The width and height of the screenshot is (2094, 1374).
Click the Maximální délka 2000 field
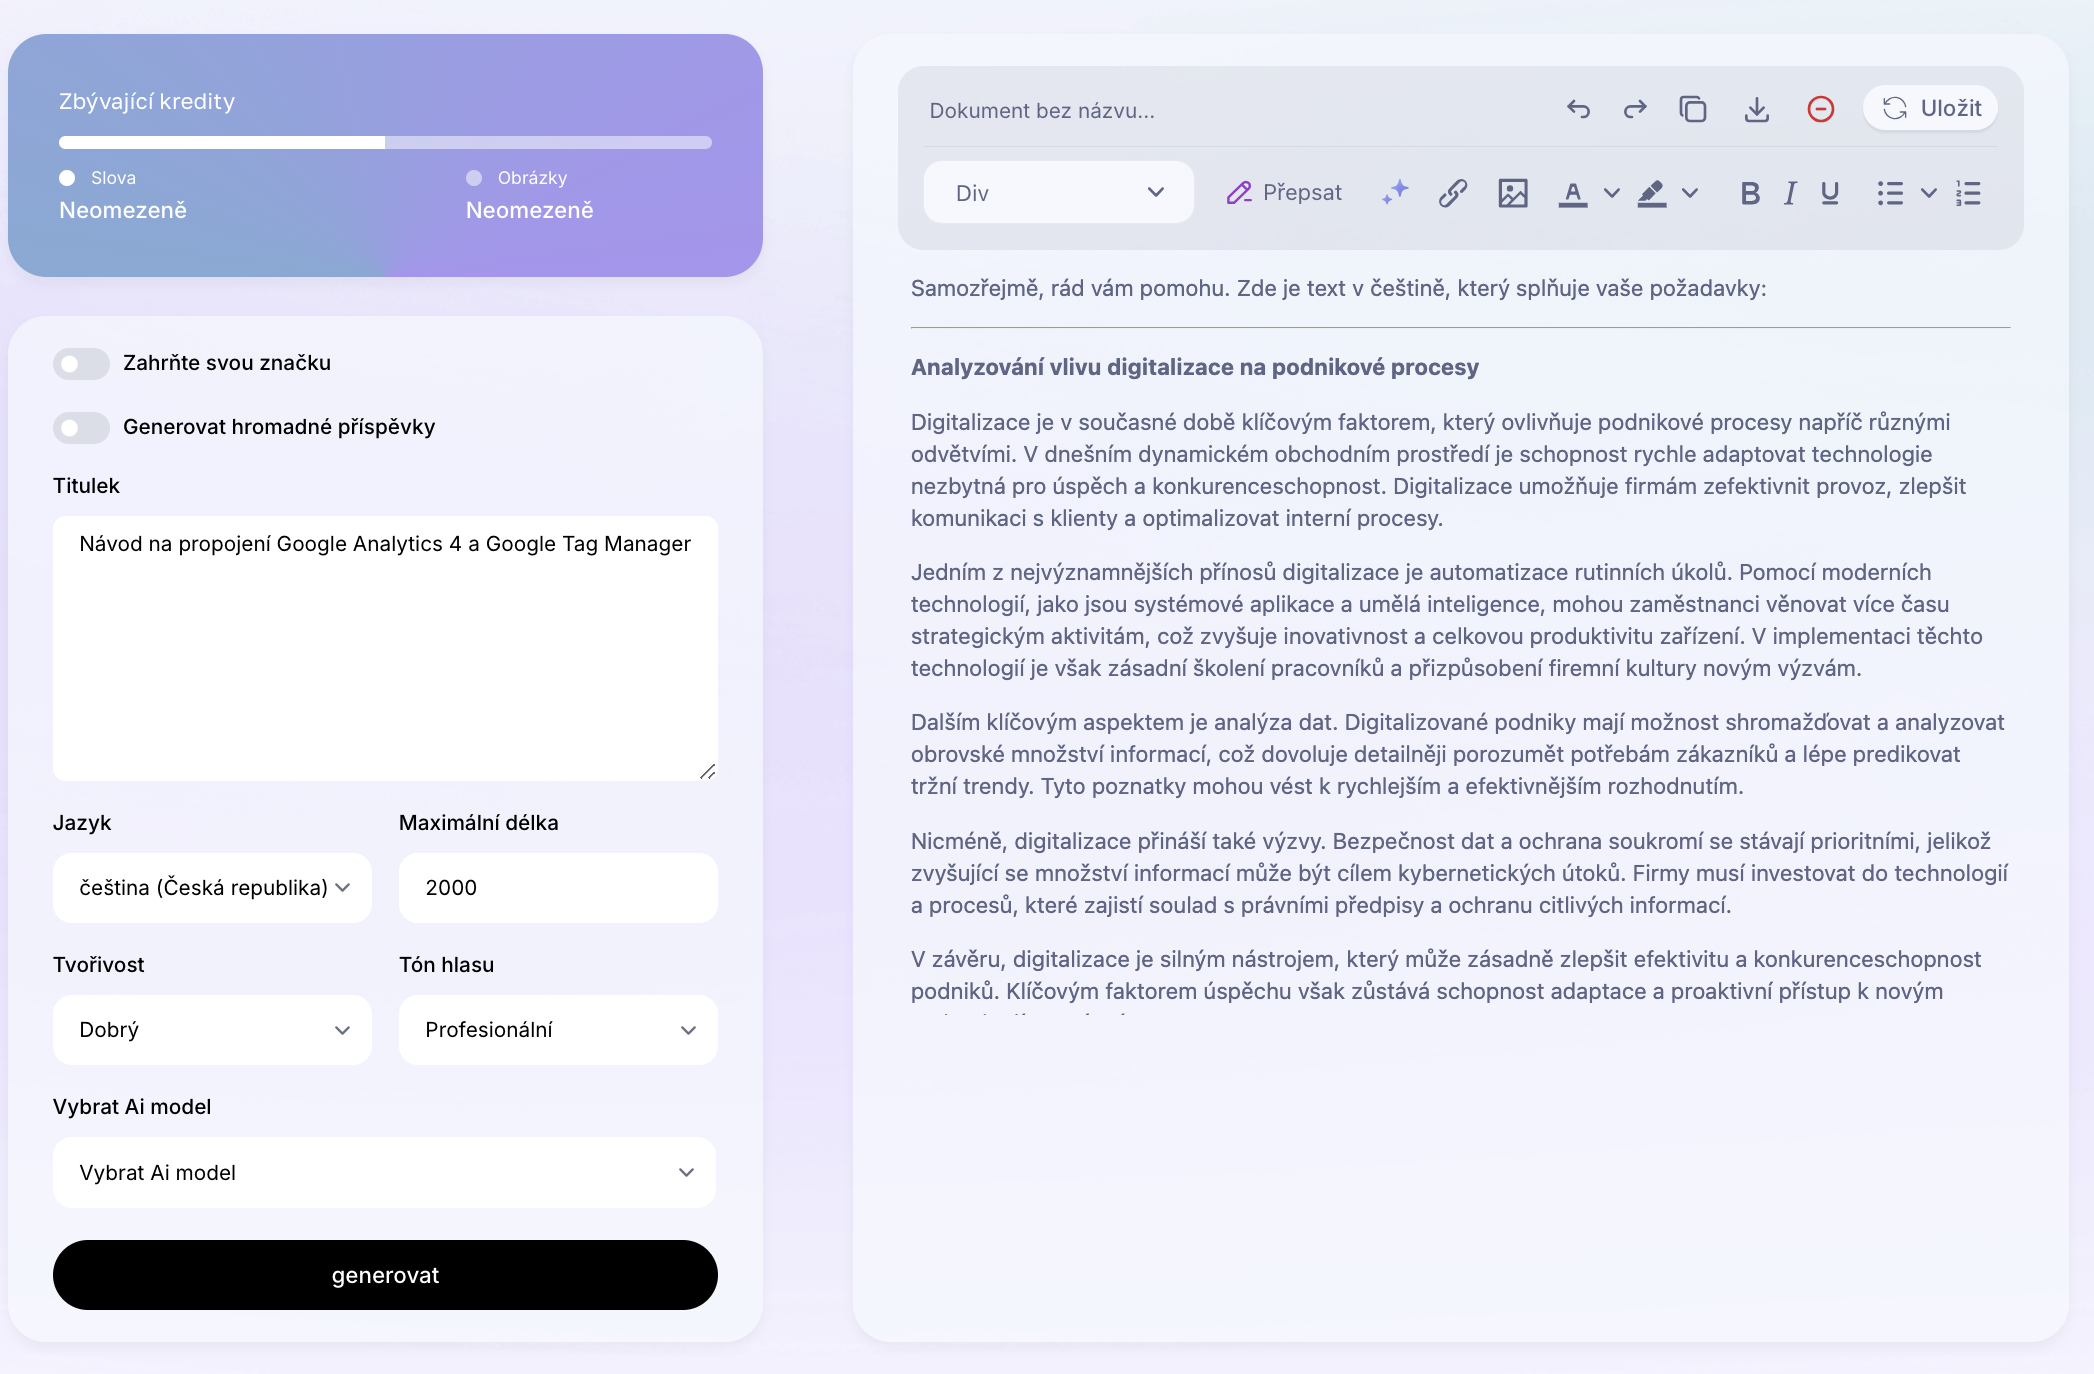558,888
